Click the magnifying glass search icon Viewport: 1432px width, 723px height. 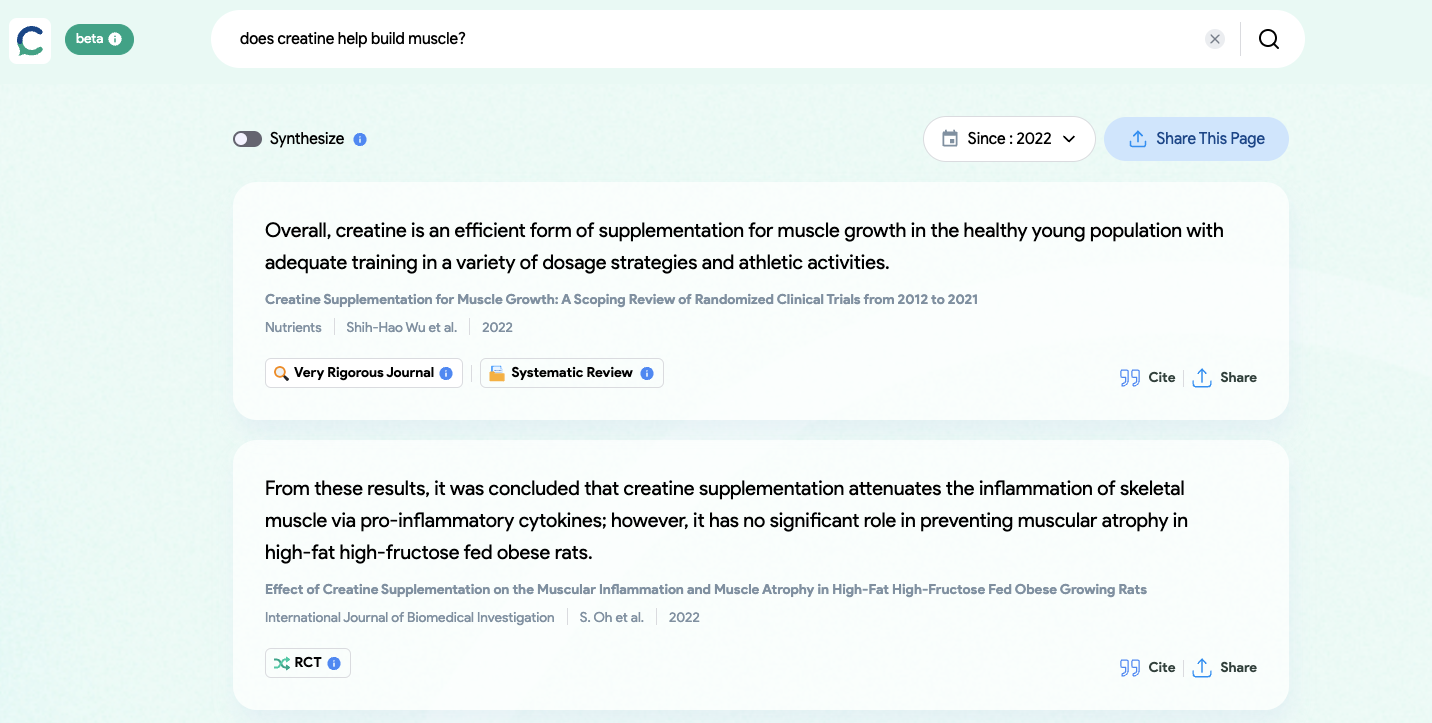point(1268,39)
